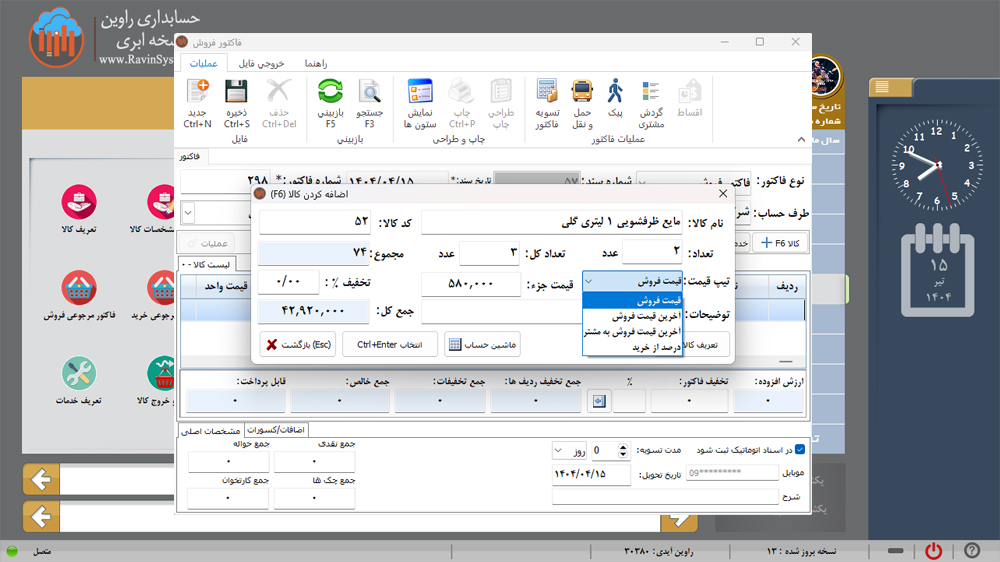Select درصد از خرید price type option

coord(632,348)
